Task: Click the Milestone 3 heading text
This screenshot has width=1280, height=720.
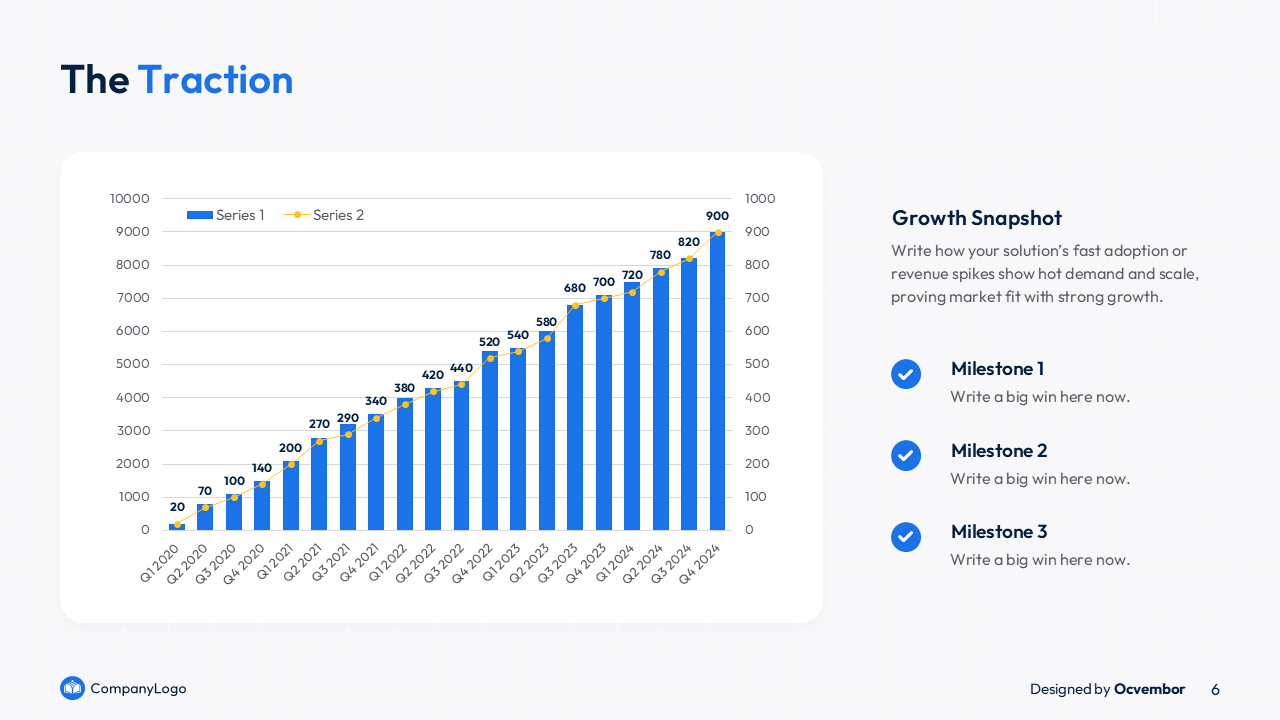Action: pyautogui.click(x=998, y=532)
